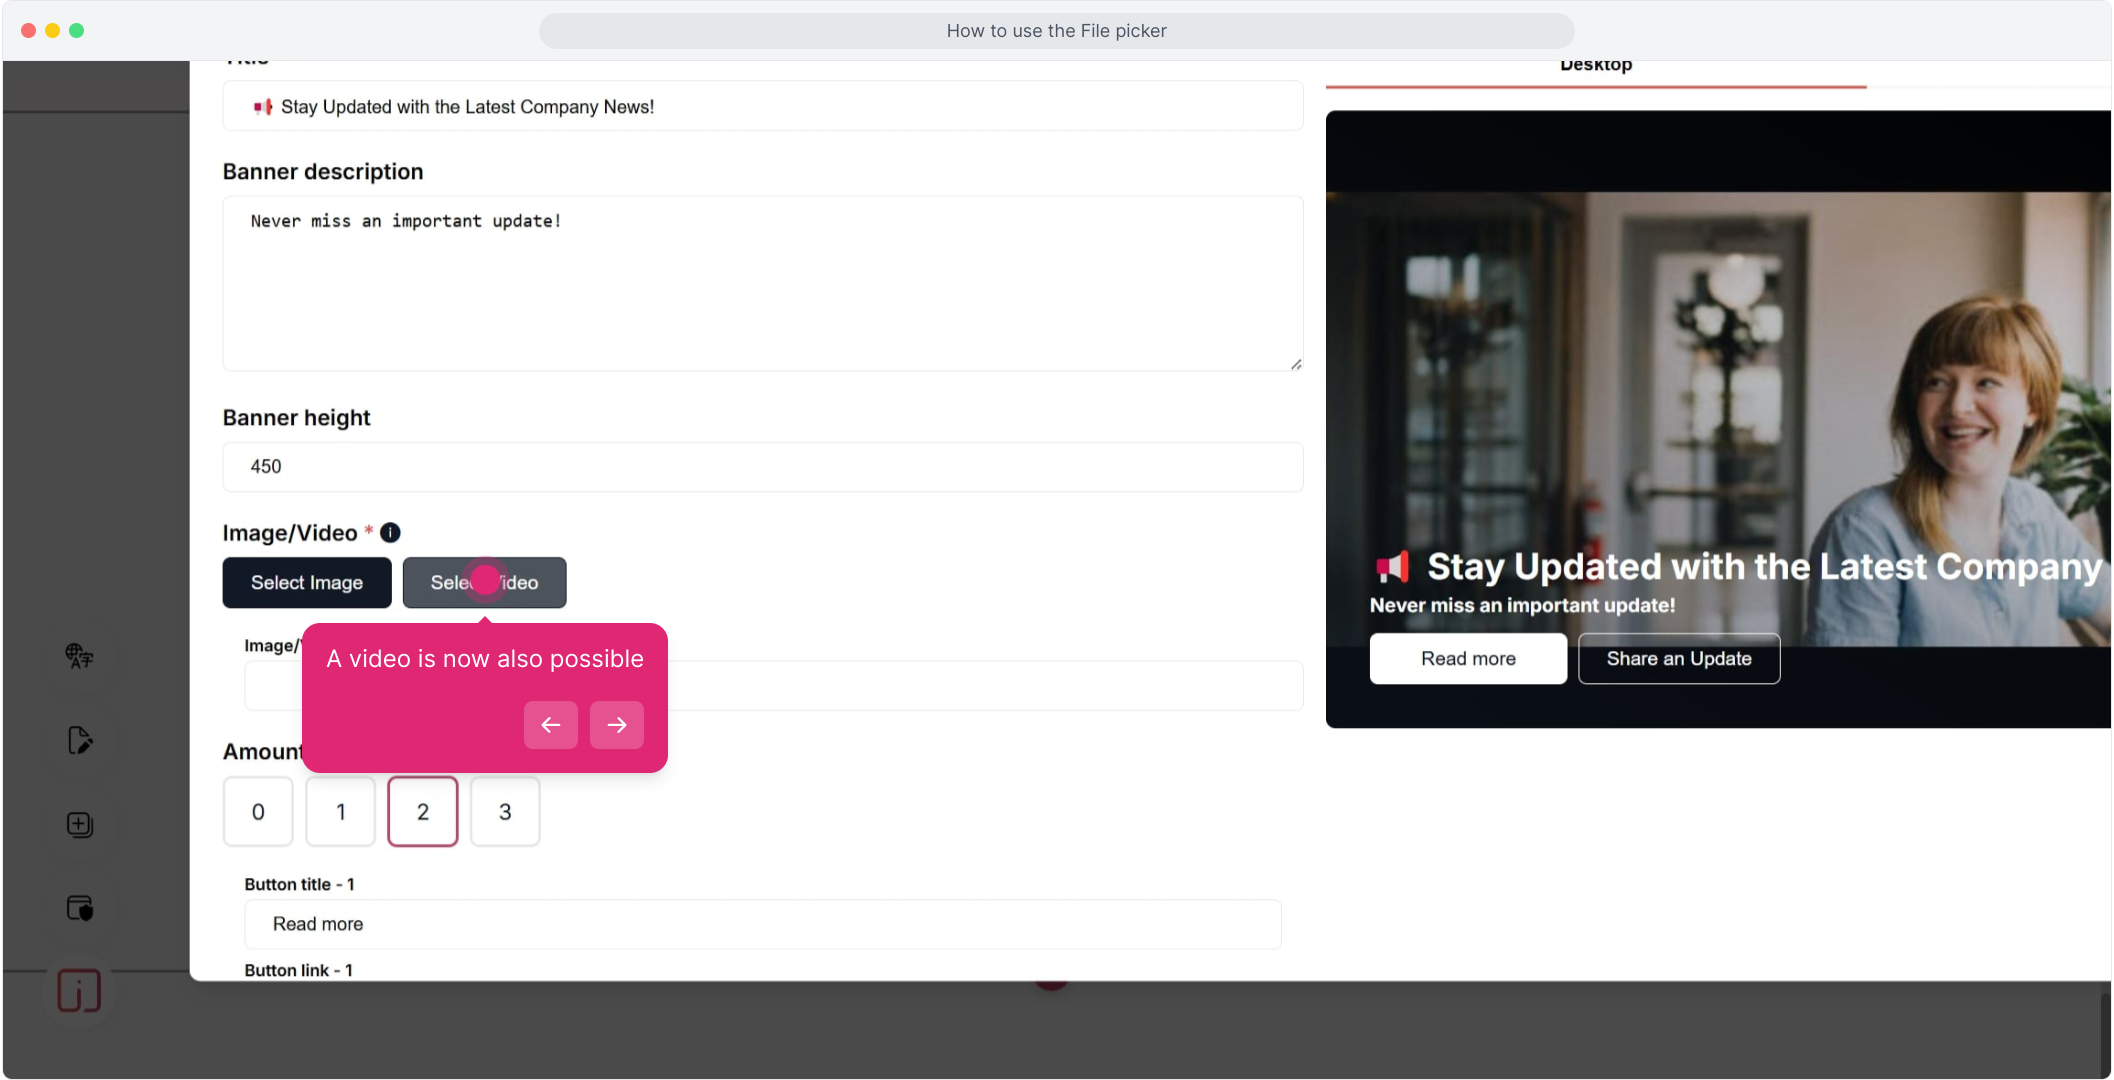Image resolution: width=2114 pixels, height=1080 pixels.
Task: Click 'A video is now also possible' tooltip text
Action: pyautogui.click(x=485, y=659)
